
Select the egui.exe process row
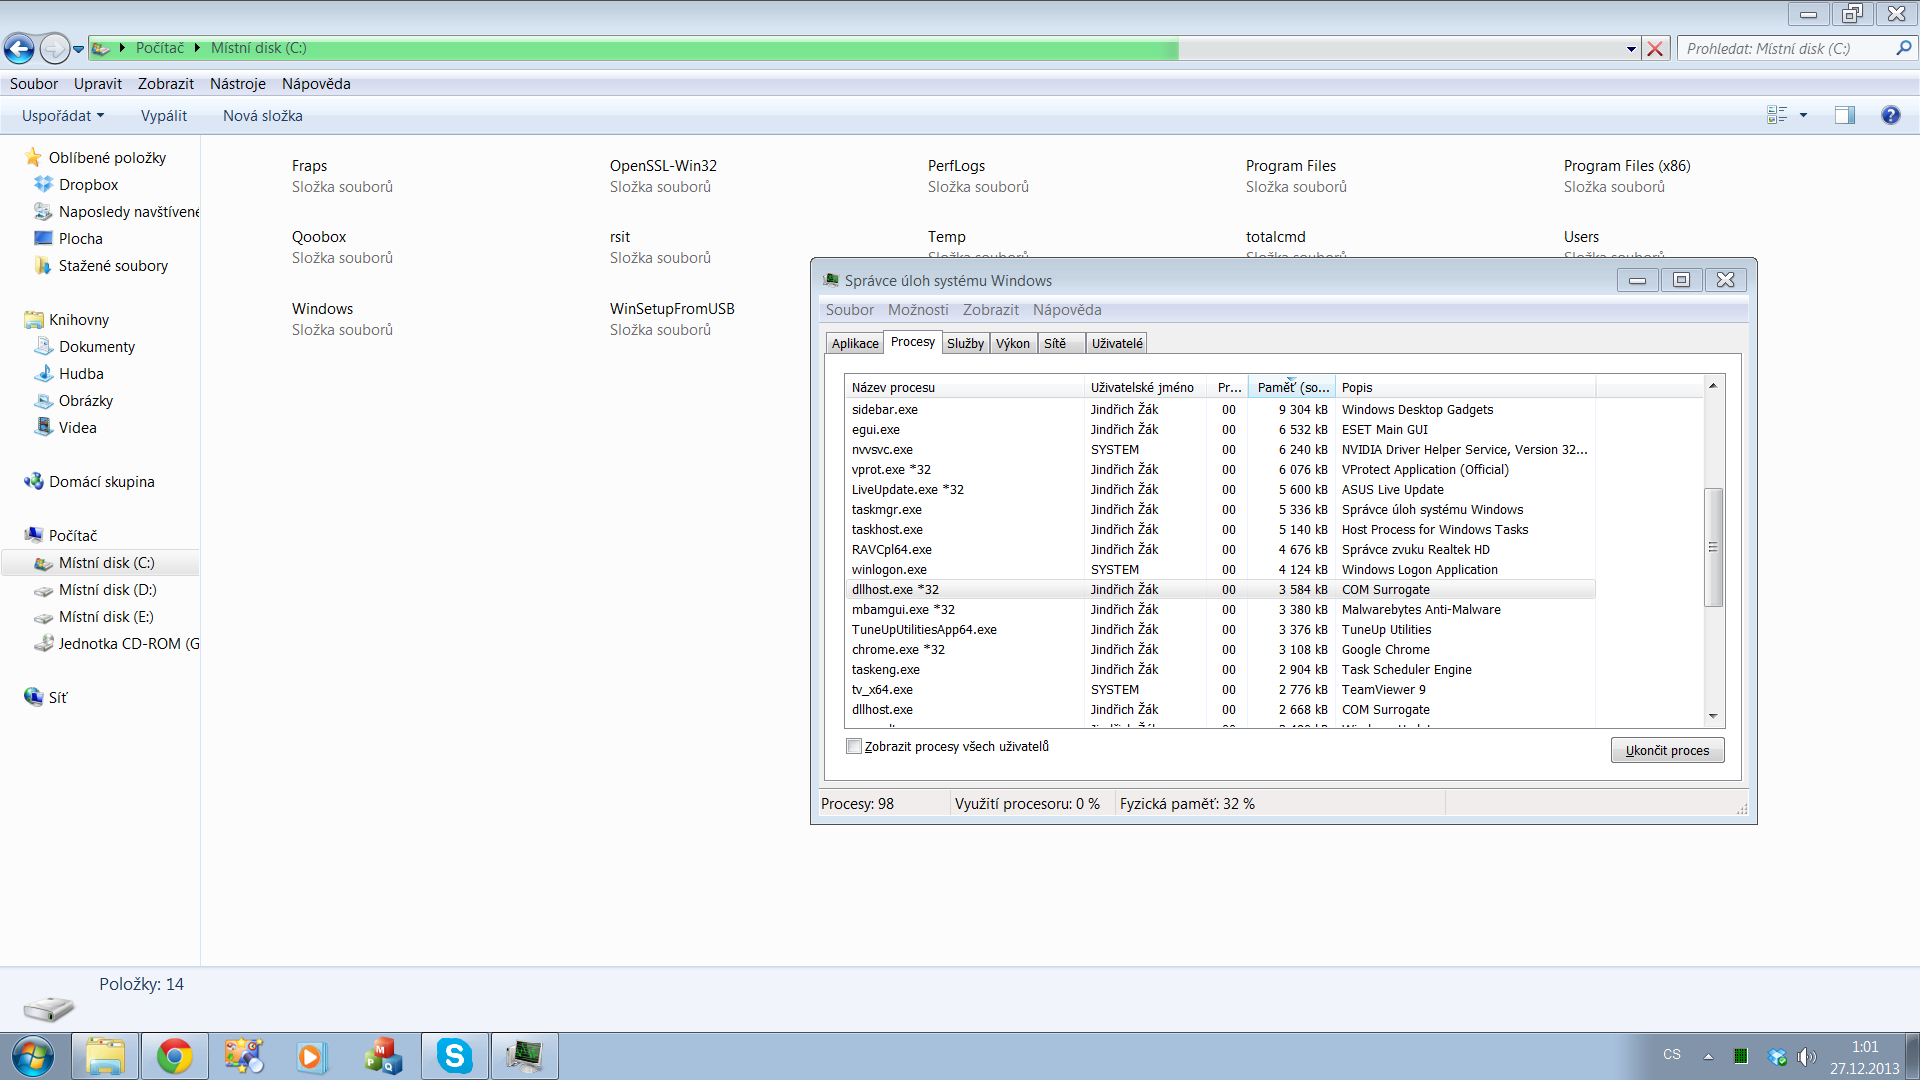point(1220,430)
